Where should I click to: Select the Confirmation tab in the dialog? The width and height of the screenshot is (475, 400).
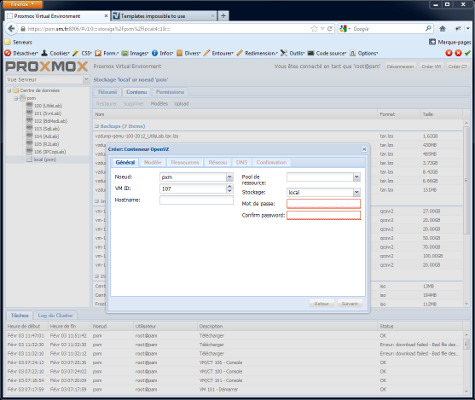272,162
